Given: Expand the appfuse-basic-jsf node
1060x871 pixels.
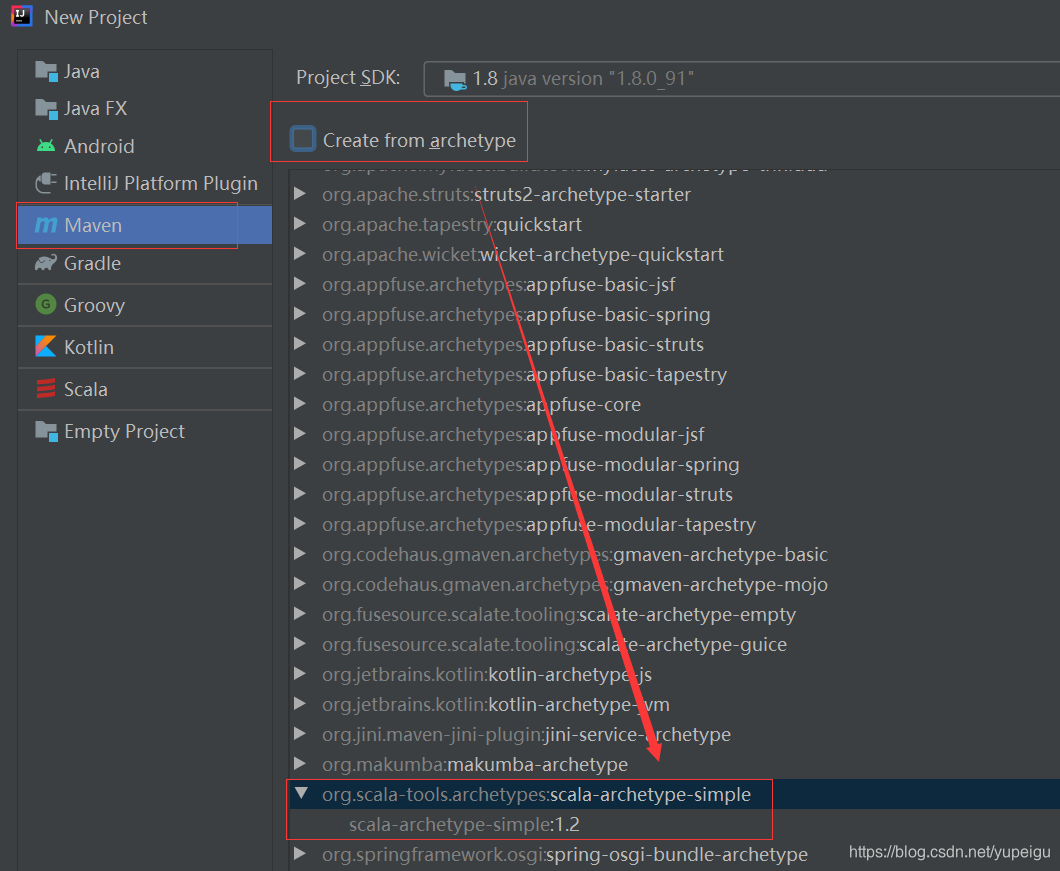Looking at the screenshot, I should (x=300, y=284).
